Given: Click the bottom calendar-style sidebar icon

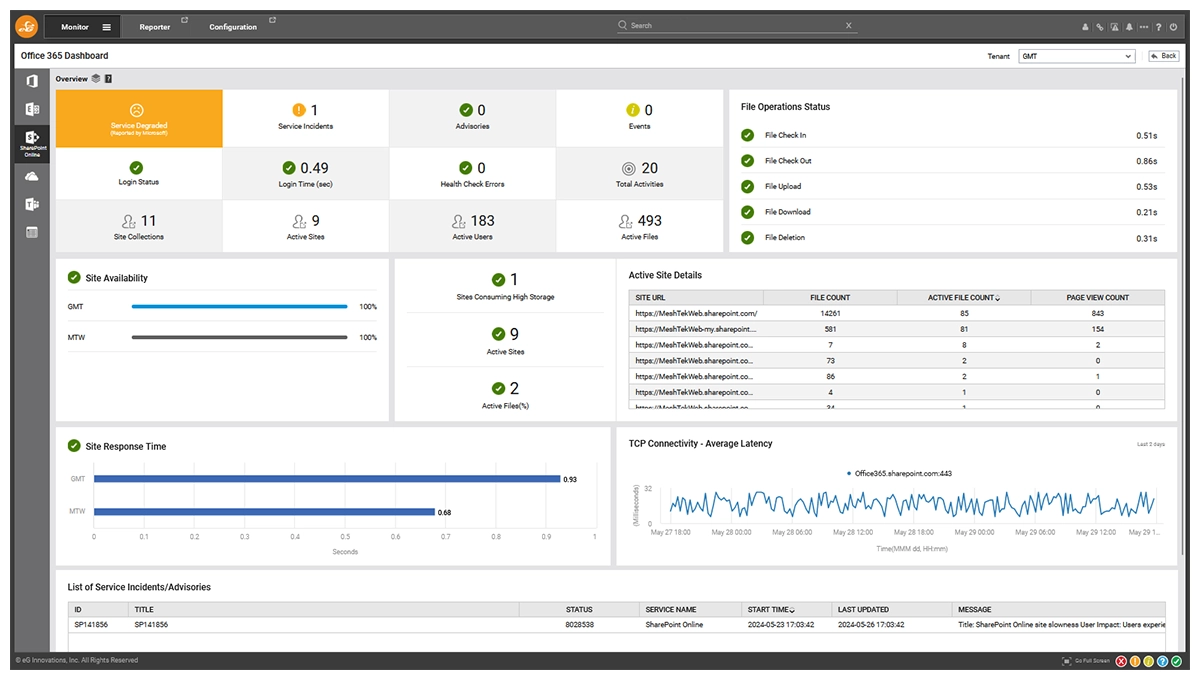Looking at the screenshot, I should click(32, 233).
